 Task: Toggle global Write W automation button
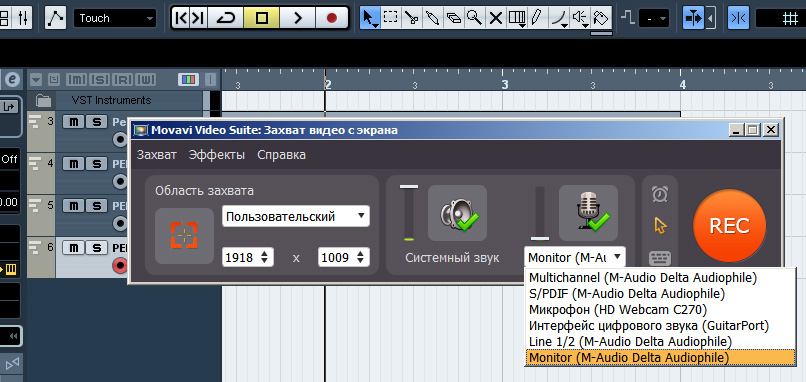[x=146, y=80]
